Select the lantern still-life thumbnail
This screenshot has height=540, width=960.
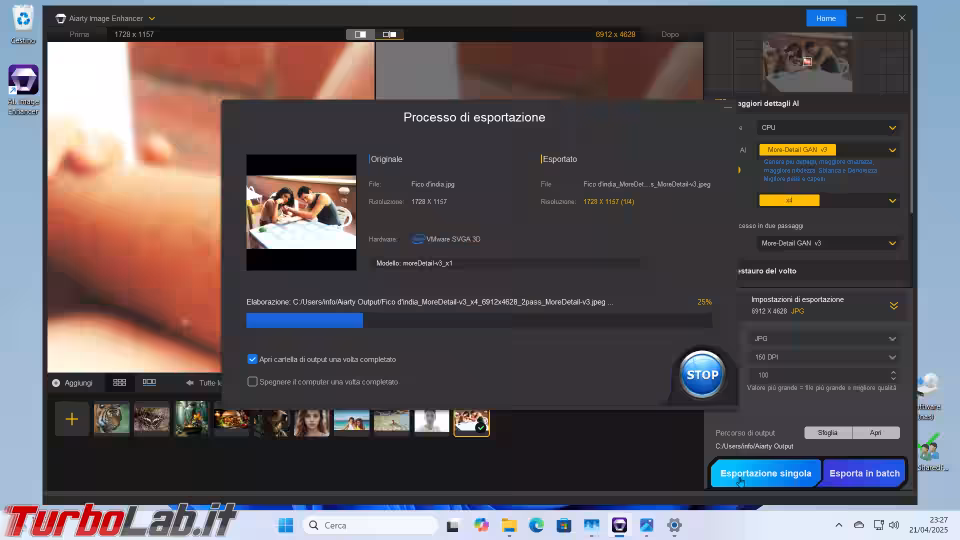192,419
